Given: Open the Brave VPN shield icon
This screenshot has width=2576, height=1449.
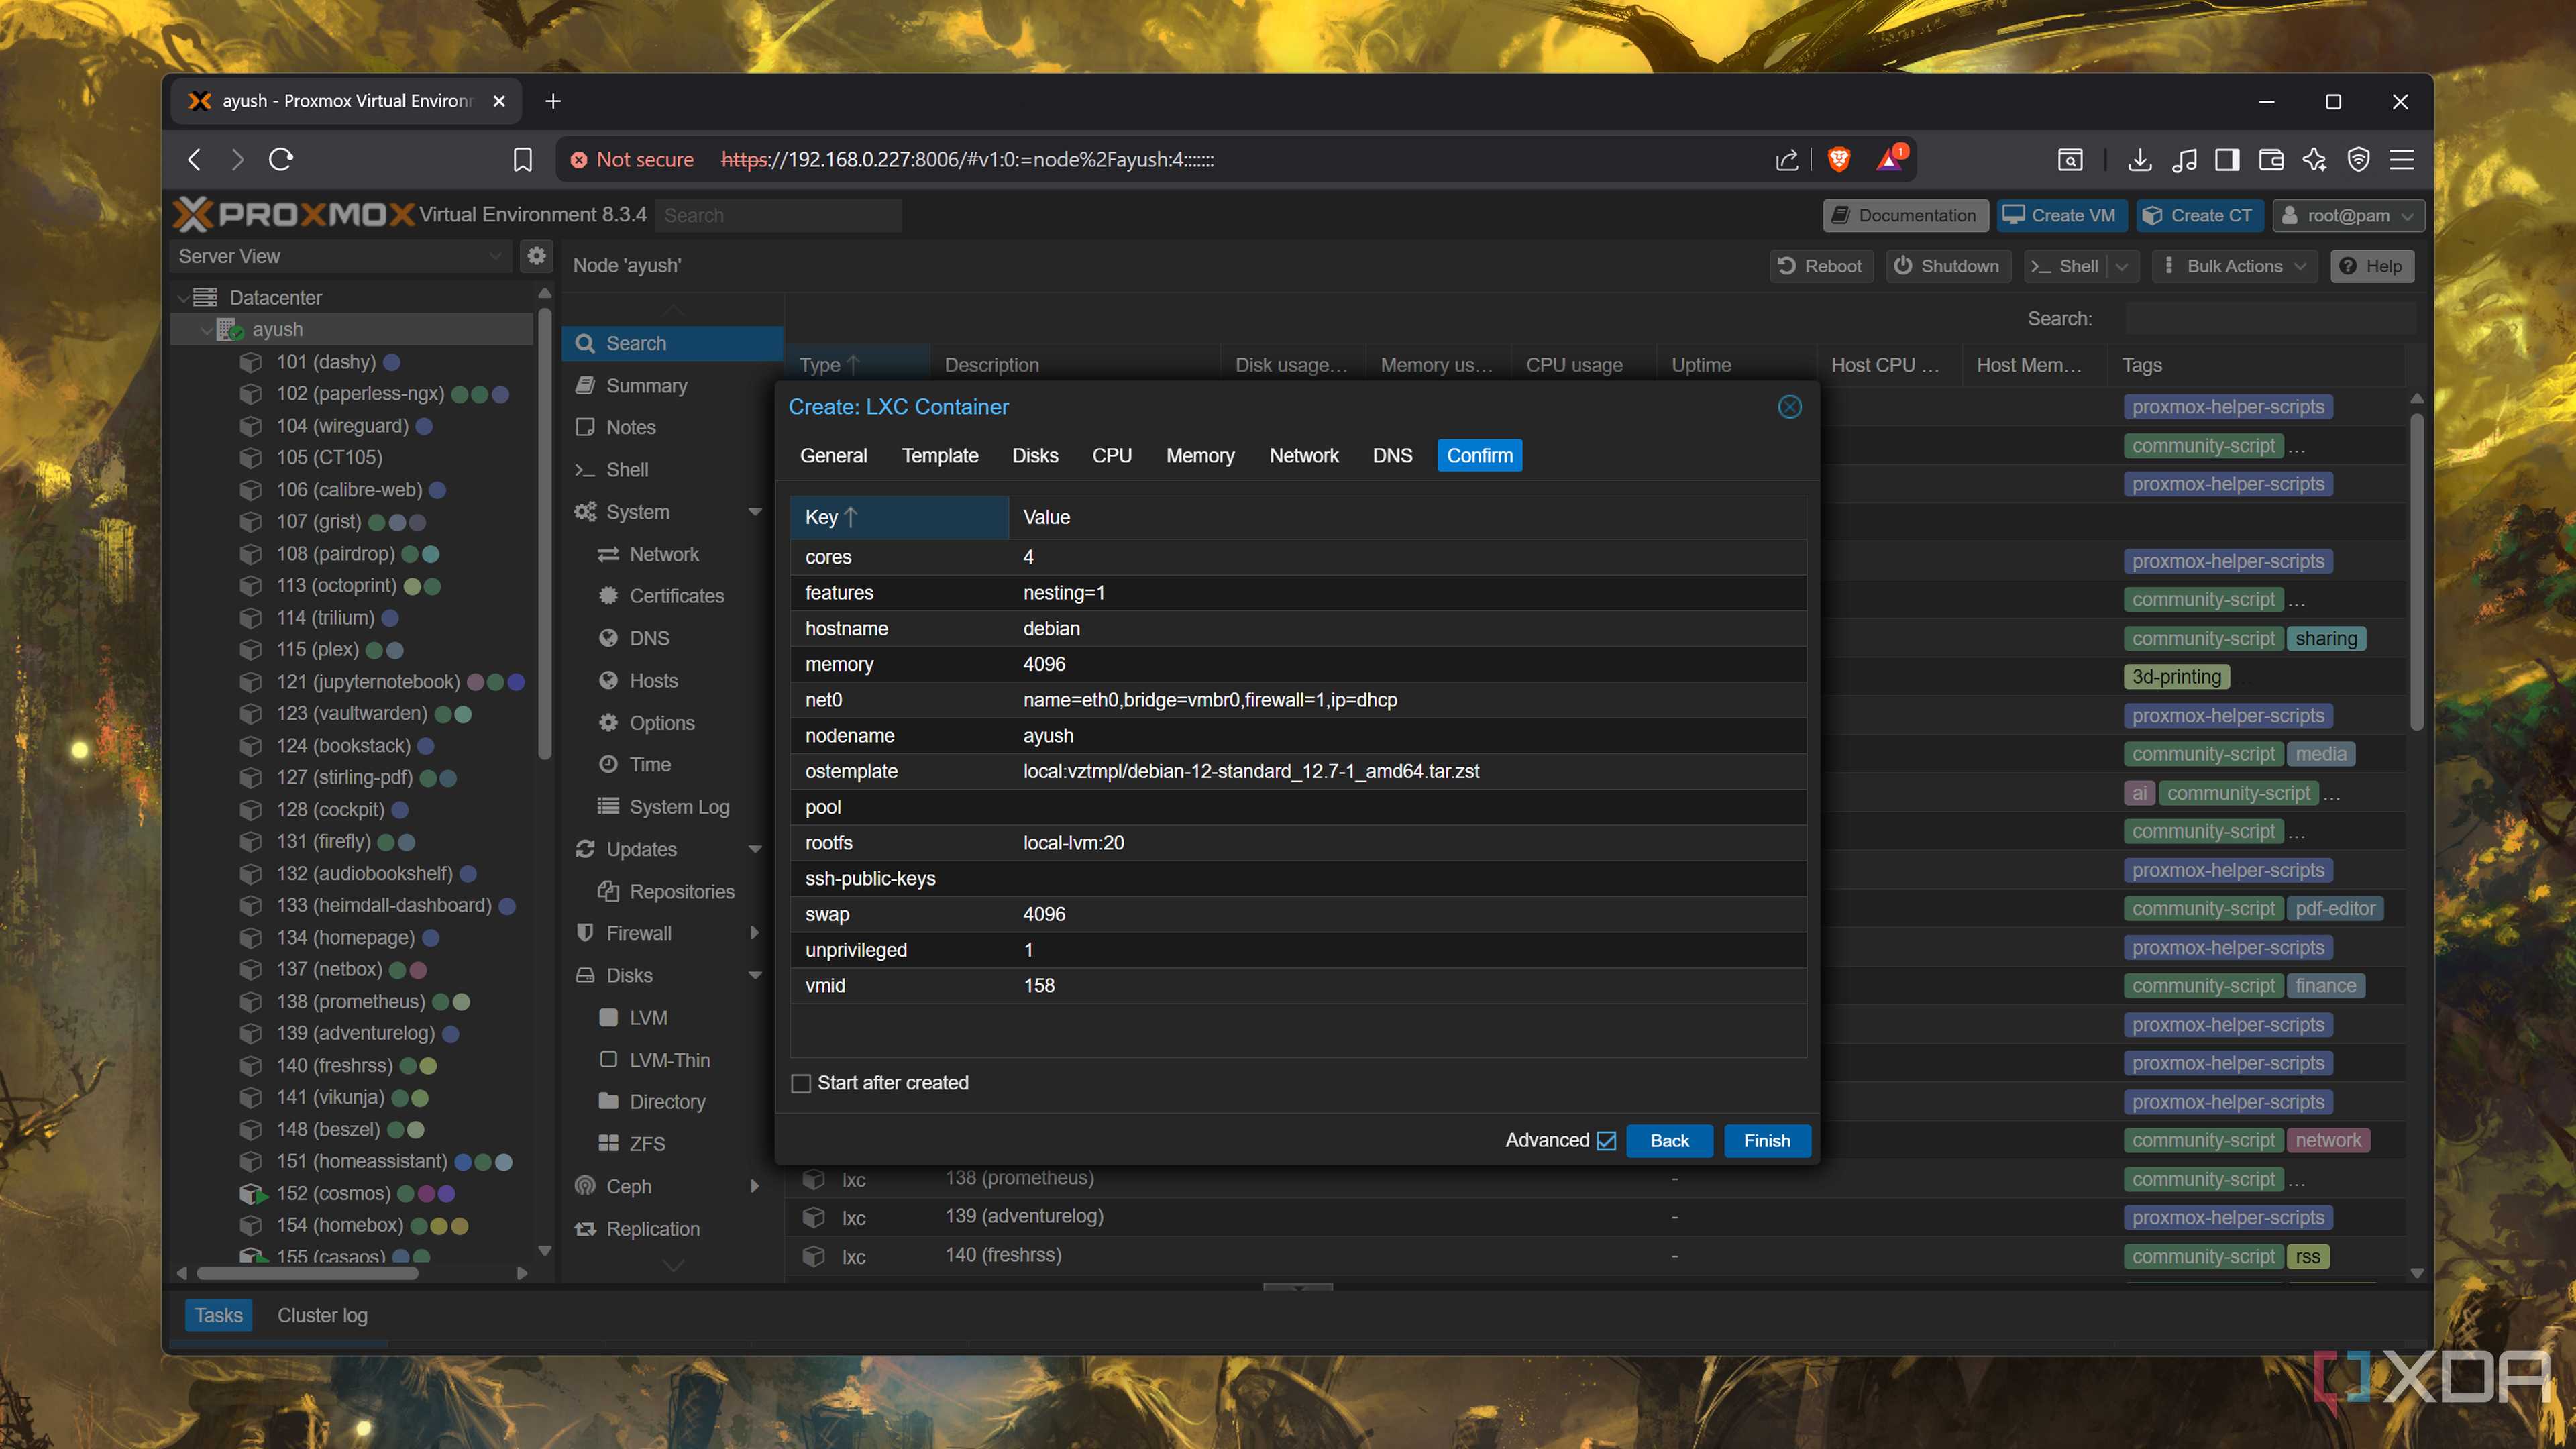Looking at the screenshot, I should click(x=2358, y=160).
